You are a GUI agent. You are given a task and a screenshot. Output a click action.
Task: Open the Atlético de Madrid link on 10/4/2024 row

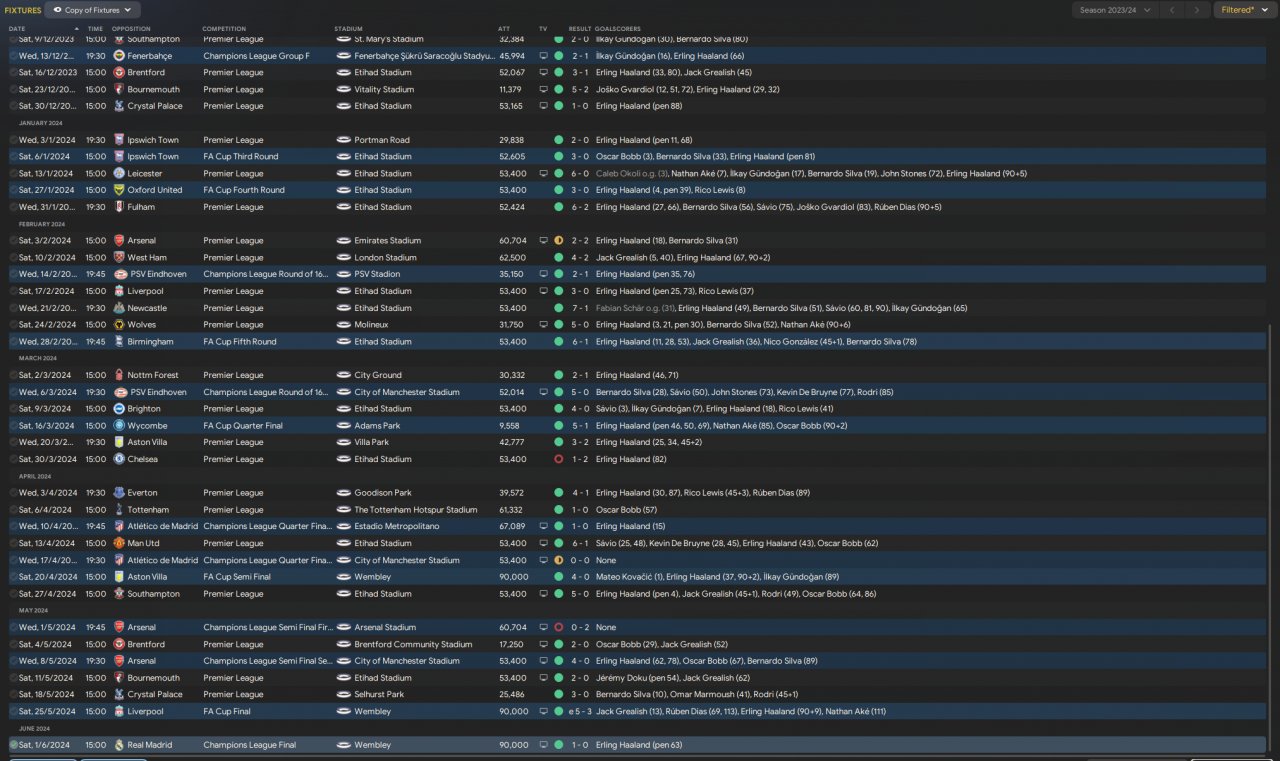click(164, 527)
